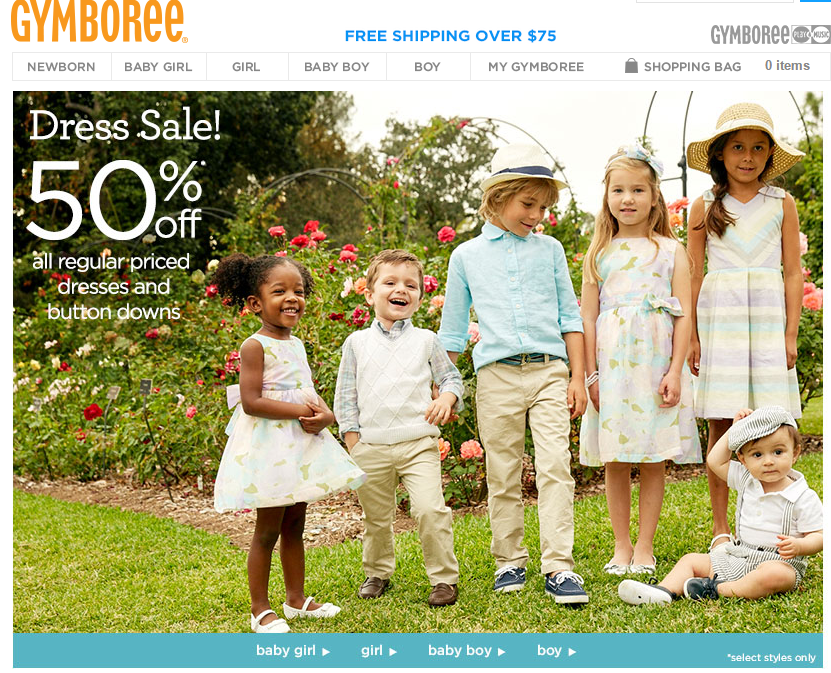
Task: Click arrow next to girl banner link
Action: (393, 652)
